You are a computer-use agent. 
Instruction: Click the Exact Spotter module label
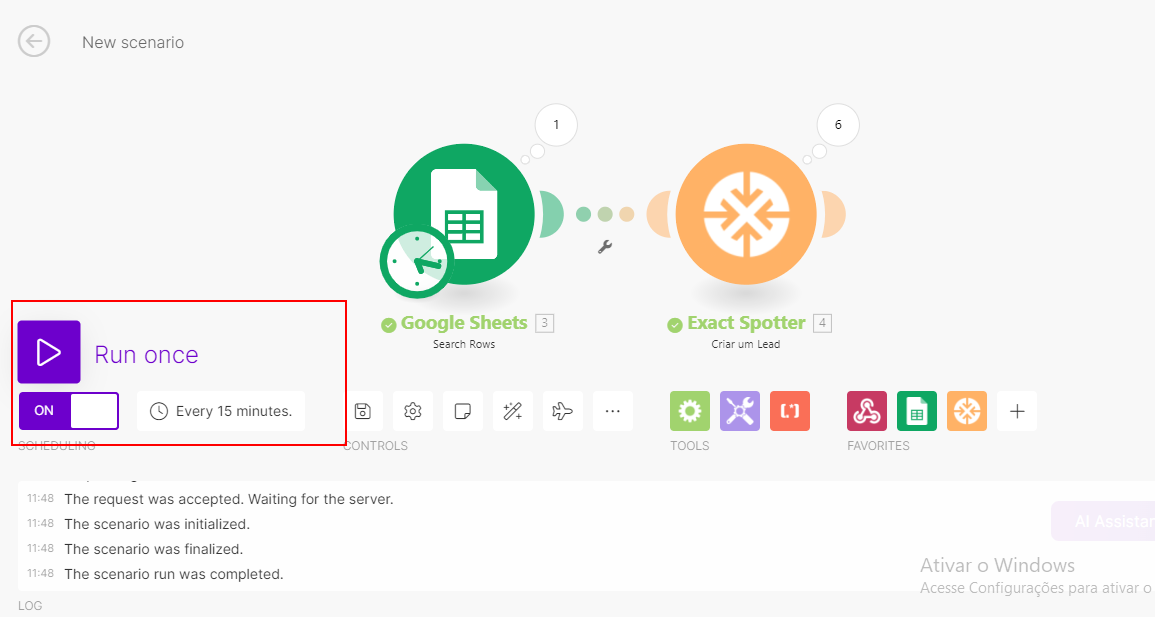click(x=746, y=323)
